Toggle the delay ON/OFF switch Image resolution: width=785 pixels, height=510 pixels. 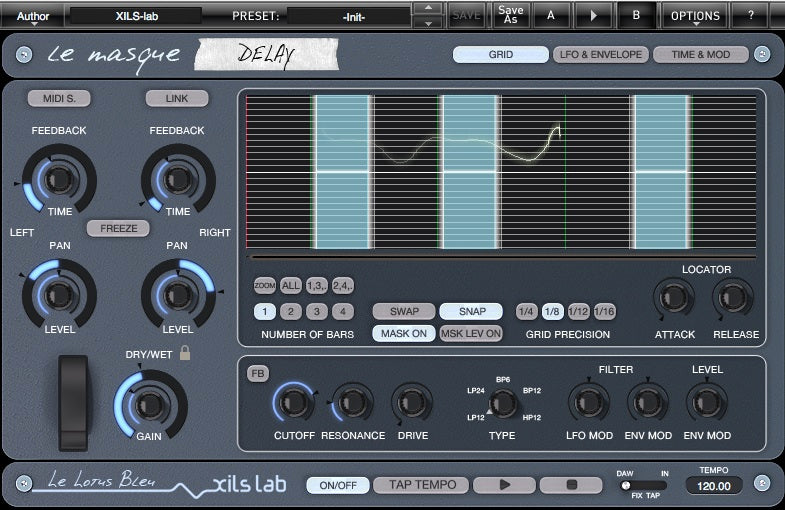(336, 485)
